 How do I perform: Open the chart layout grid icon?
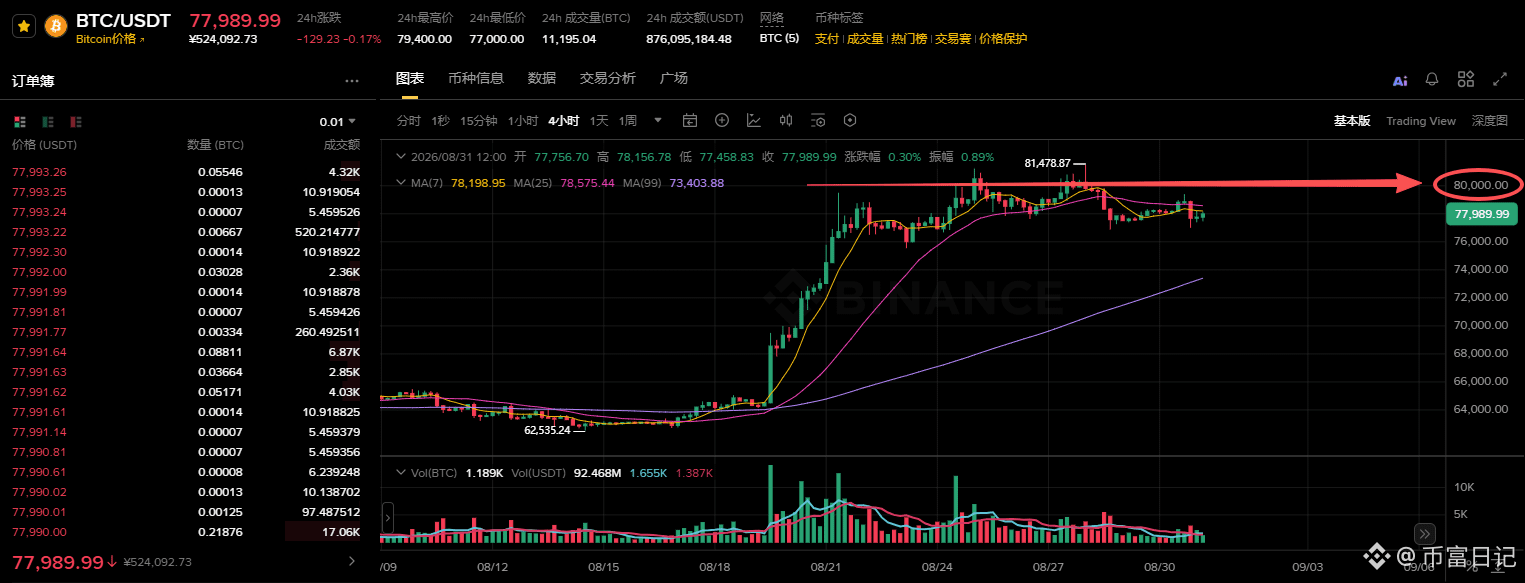coord(1466,79)
